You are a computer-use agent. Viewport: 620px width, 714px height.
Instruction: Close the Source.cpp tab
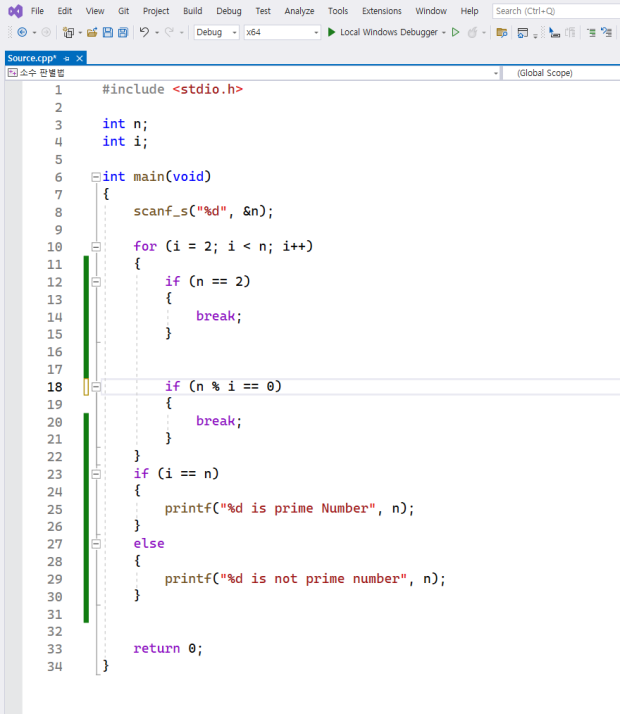tap(80, 58)
